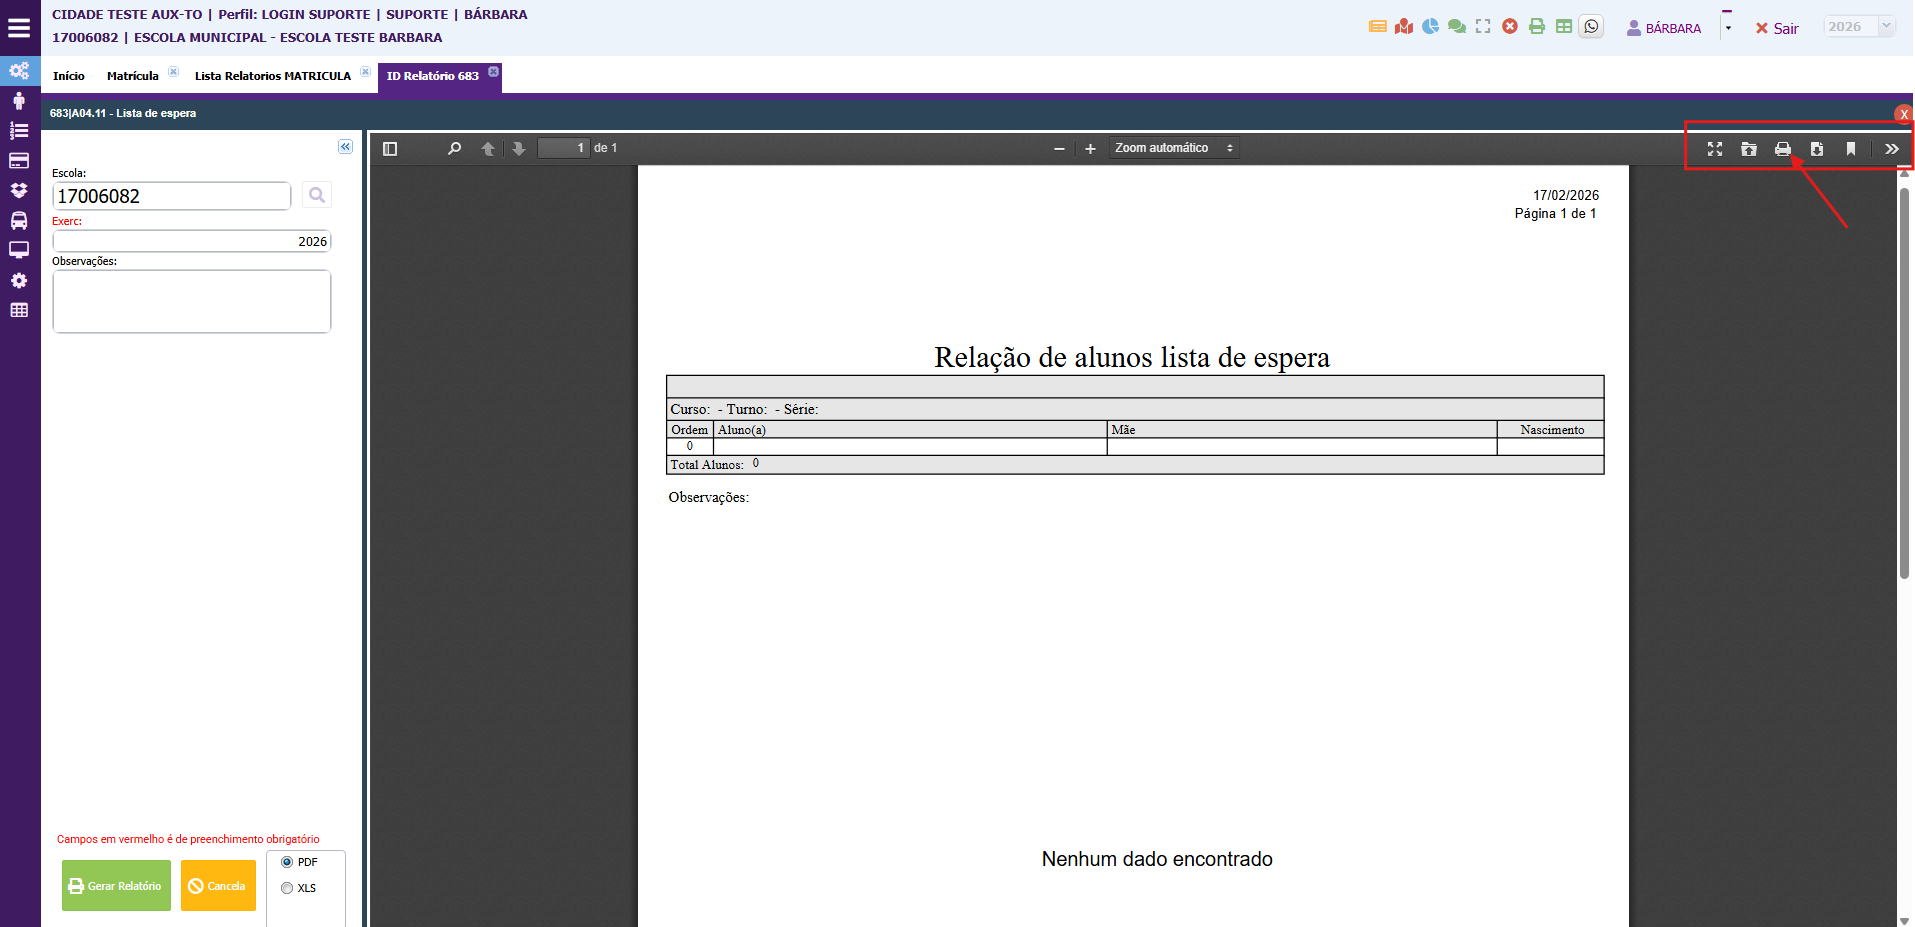Collapse the left filter panel
The width and height of the screenshot is (1915, 927).
point(345,147)
